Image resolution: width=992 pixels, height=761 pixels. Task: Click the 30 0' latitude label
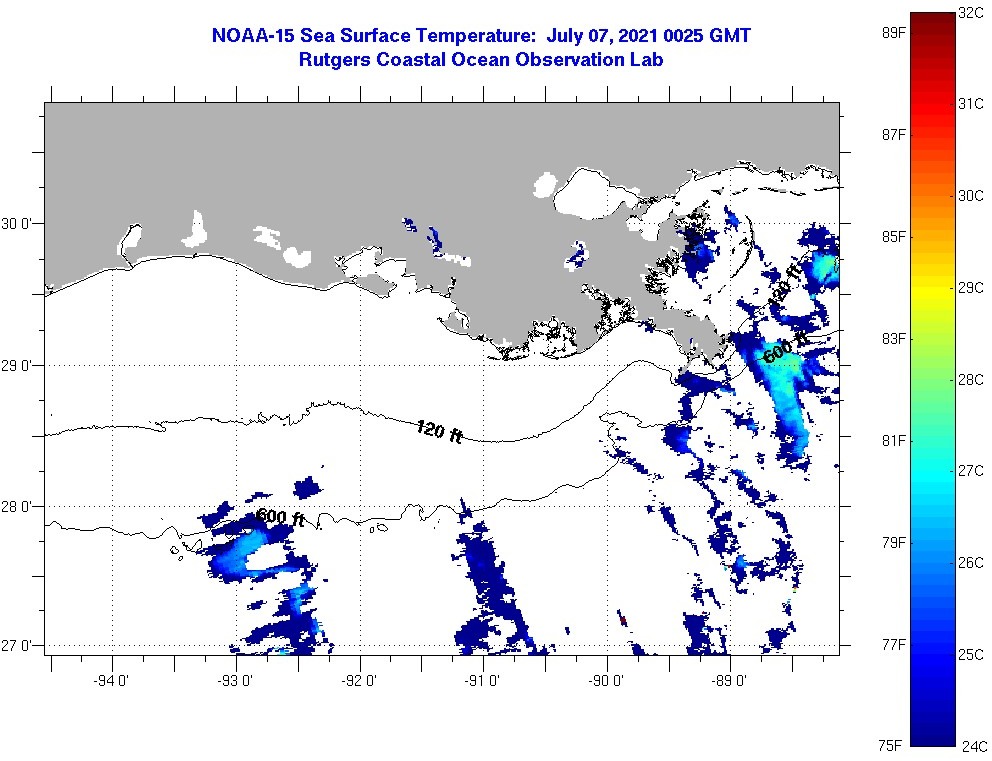pos(16,224)
